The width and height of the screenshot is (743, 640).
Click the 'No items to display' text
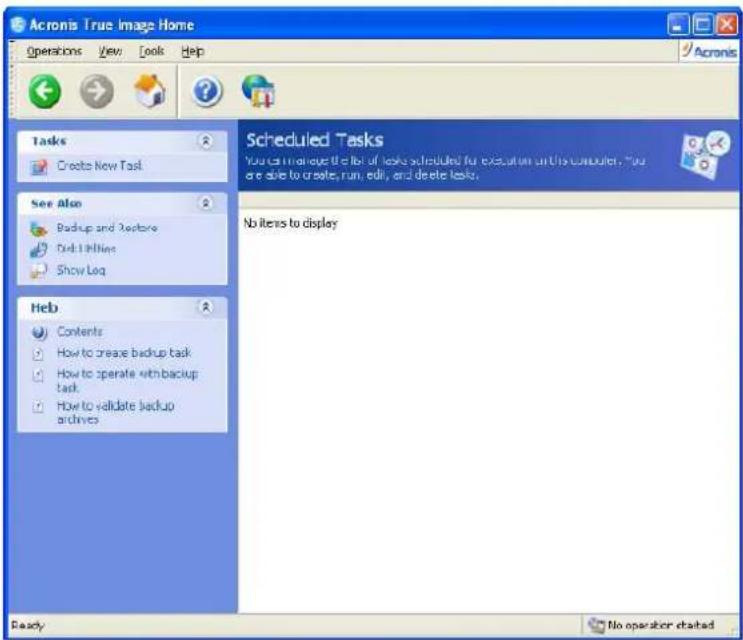[x=290, y=223]
